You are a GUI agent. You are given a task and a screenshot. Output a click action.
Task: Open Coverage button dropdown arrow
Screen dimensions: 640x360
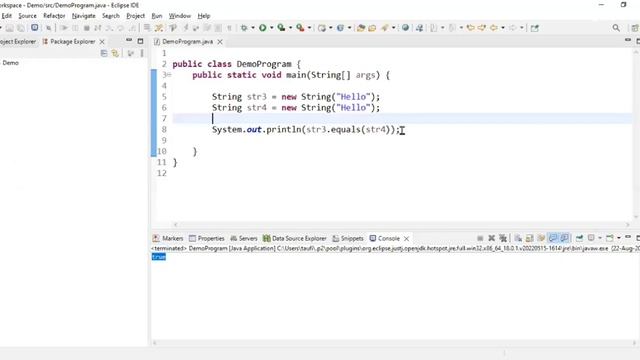[x=290, y=28]
